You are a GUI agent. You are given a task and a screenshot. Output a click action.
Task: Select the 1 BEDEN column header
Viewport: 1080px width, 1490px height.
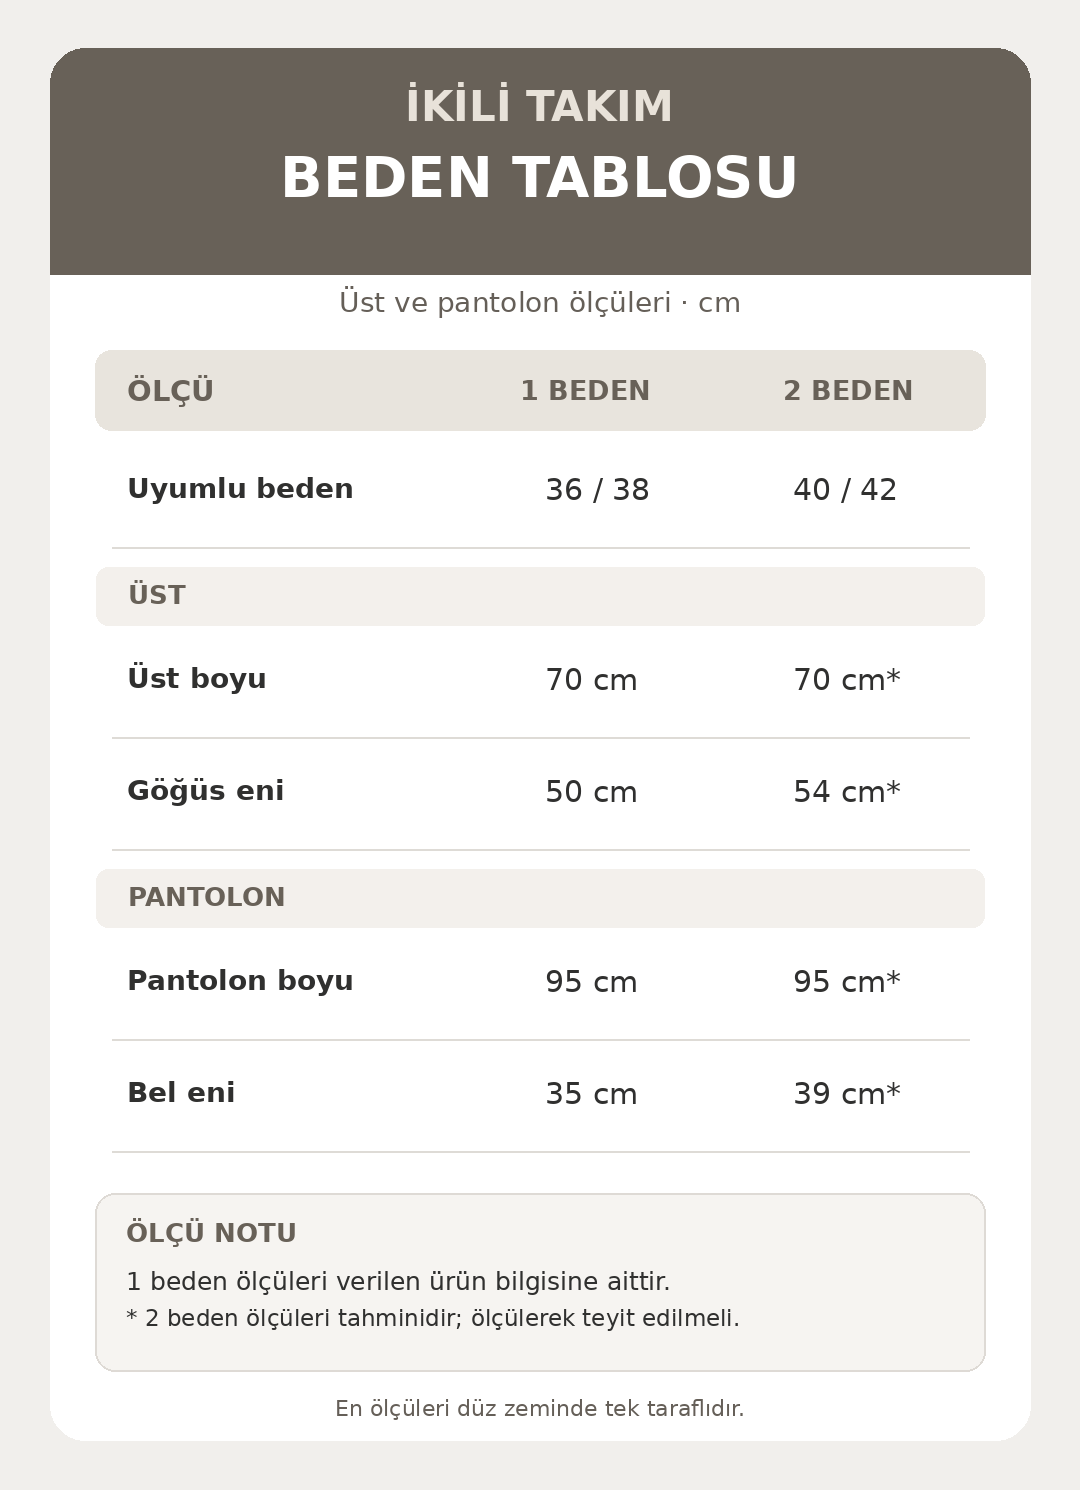585,391
